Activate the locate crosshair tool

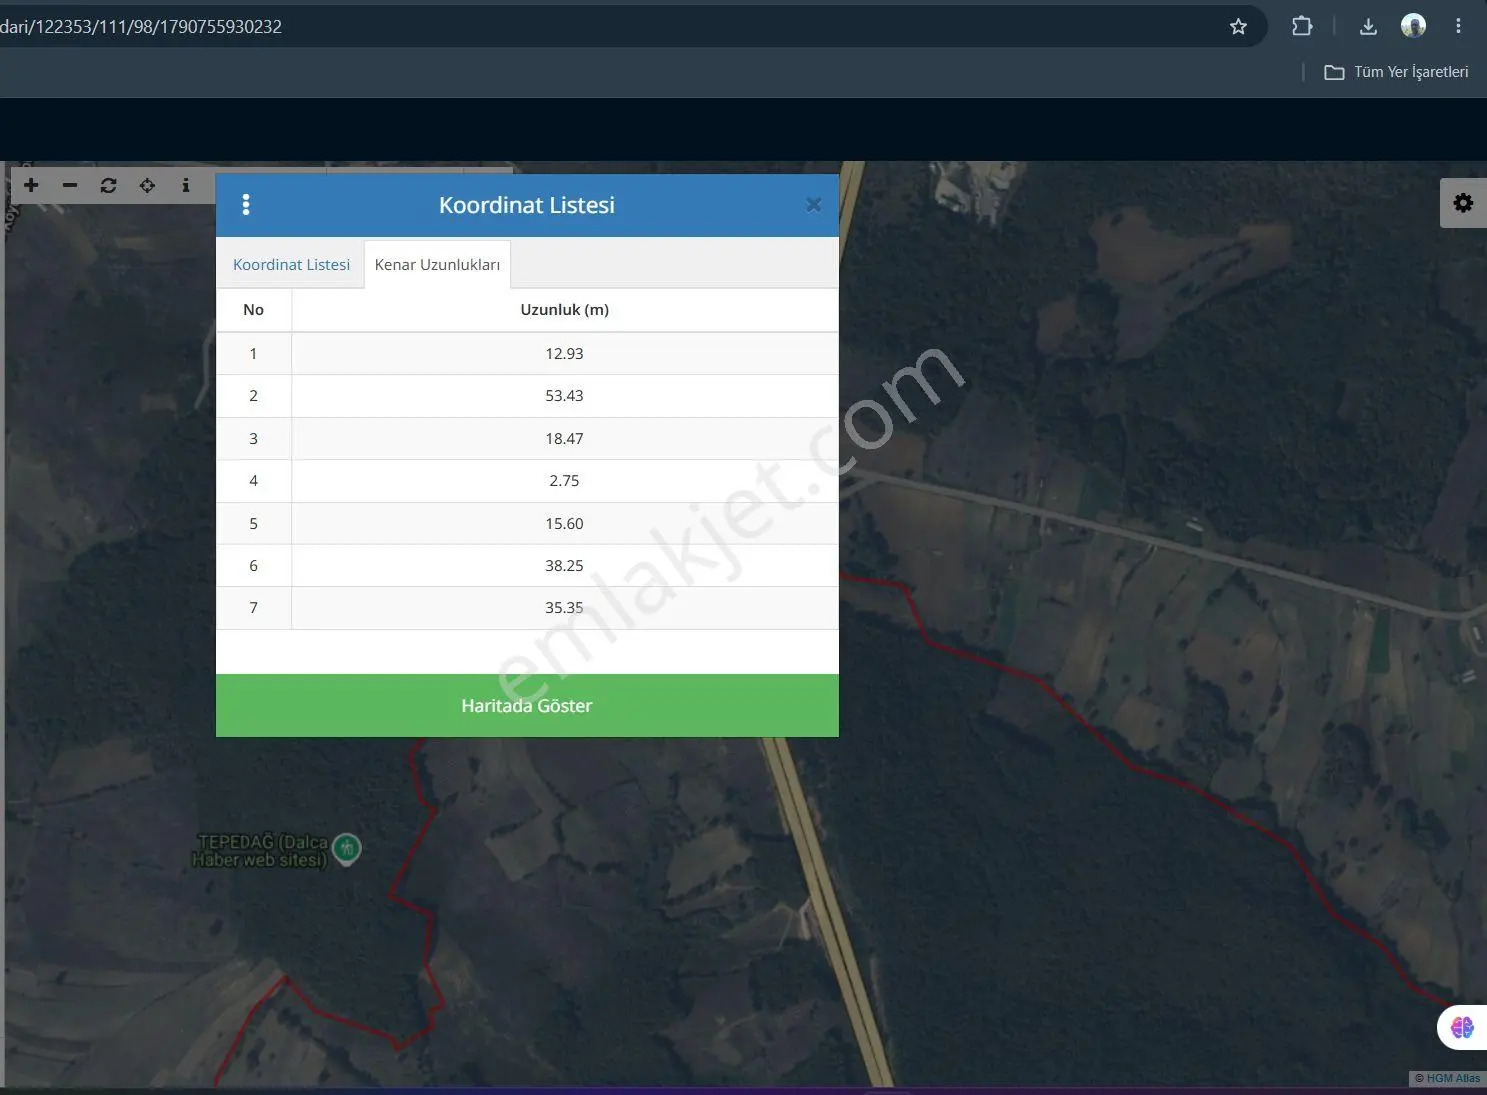pos(147,185)
